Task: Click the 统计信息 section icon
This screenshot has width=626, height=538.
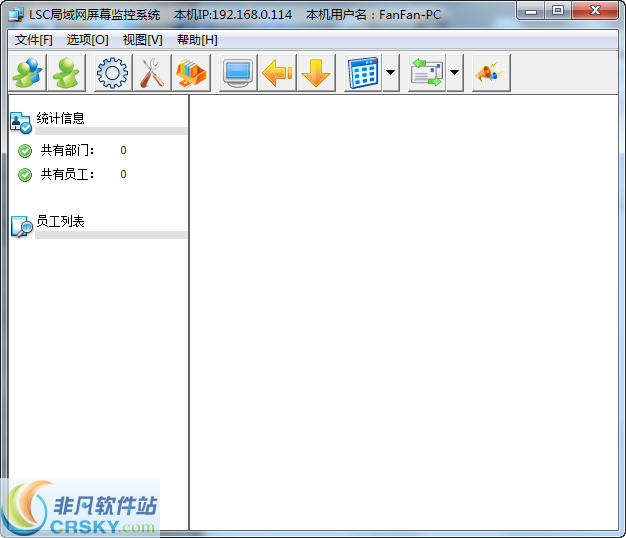Action: tap(21, 123)
